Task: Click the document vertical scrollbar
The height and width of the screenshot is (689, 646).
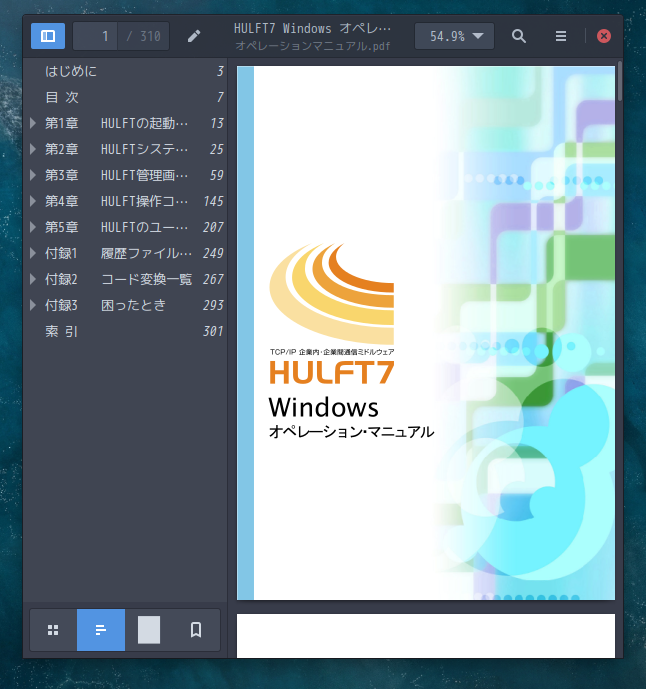Action: pos(620,82)
